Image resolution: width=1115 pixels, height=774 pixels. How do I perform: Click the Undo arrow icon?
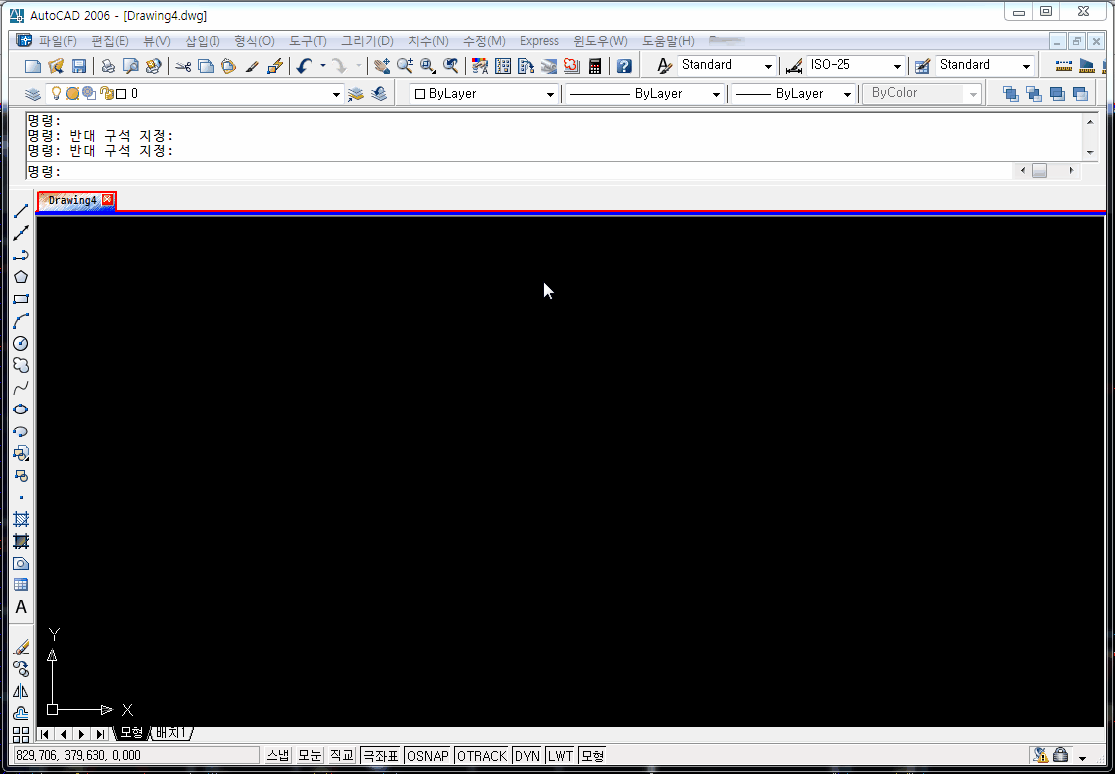[304, 66]
